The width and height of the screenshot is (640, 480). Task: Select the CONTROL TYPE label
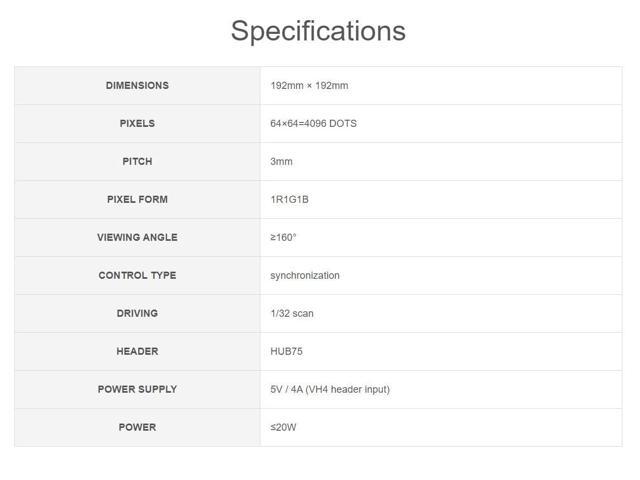[x=137, y=276]
